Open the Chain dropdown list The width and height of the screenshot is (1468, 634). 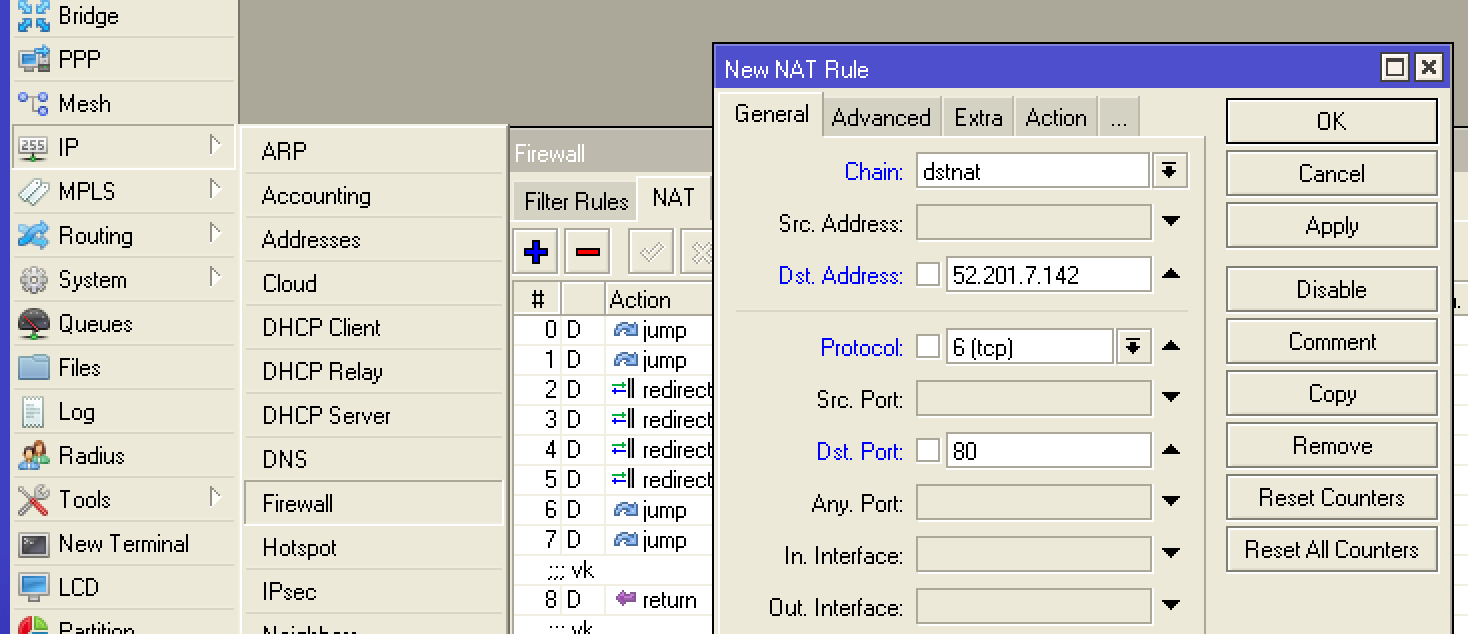(1169, 171)
